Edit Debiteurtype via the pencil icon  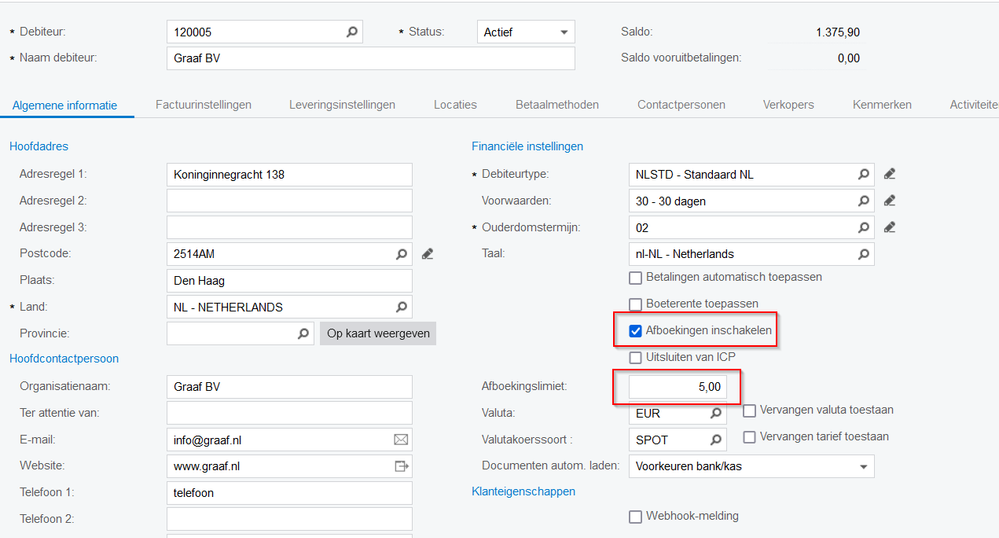coord(889,174)
